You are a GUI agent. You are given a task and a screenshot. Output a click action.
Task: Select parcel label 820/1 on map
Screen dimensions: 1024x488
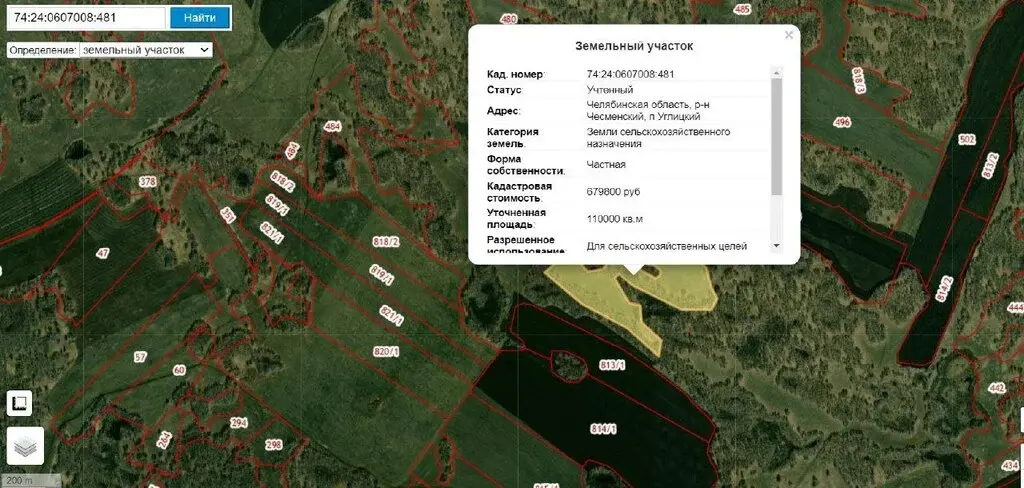[385, 351]
